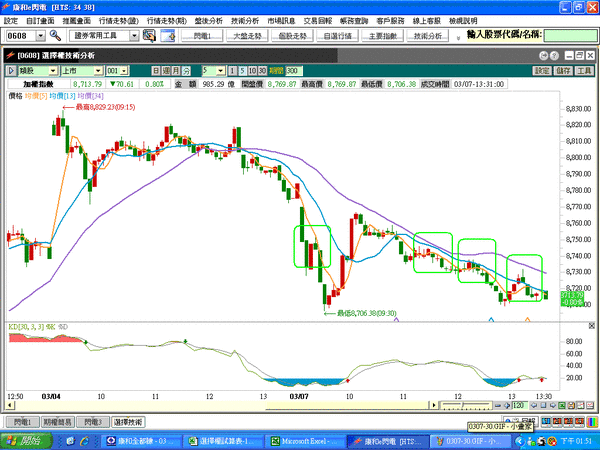Click the 大盤走勢 toolbar button

coord(248,36)
